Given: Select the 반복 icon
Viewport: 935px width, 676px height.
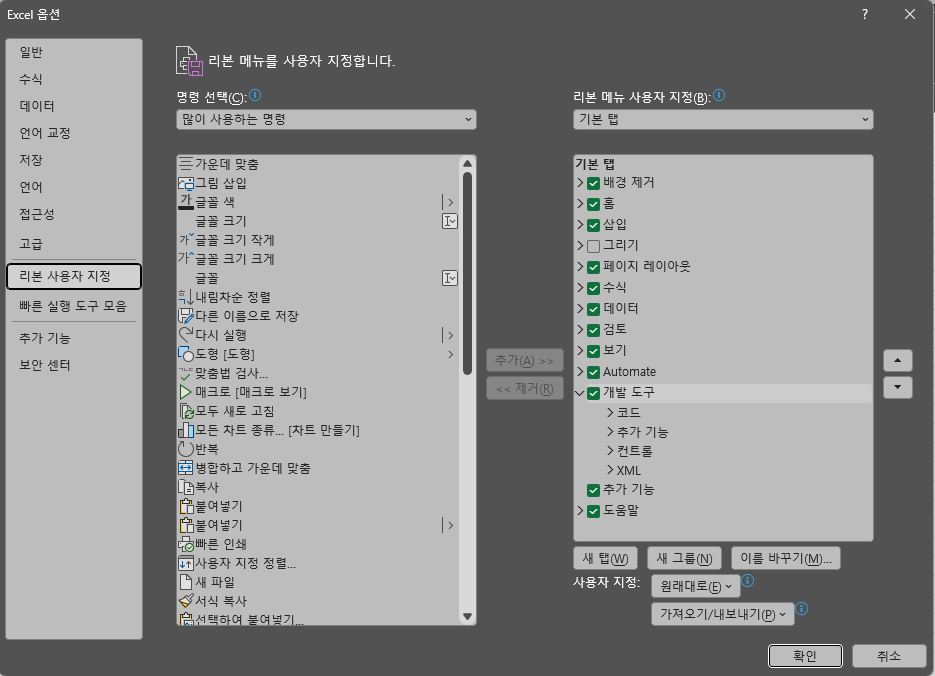Looking at the screenshot, I should tap(186, 449).
